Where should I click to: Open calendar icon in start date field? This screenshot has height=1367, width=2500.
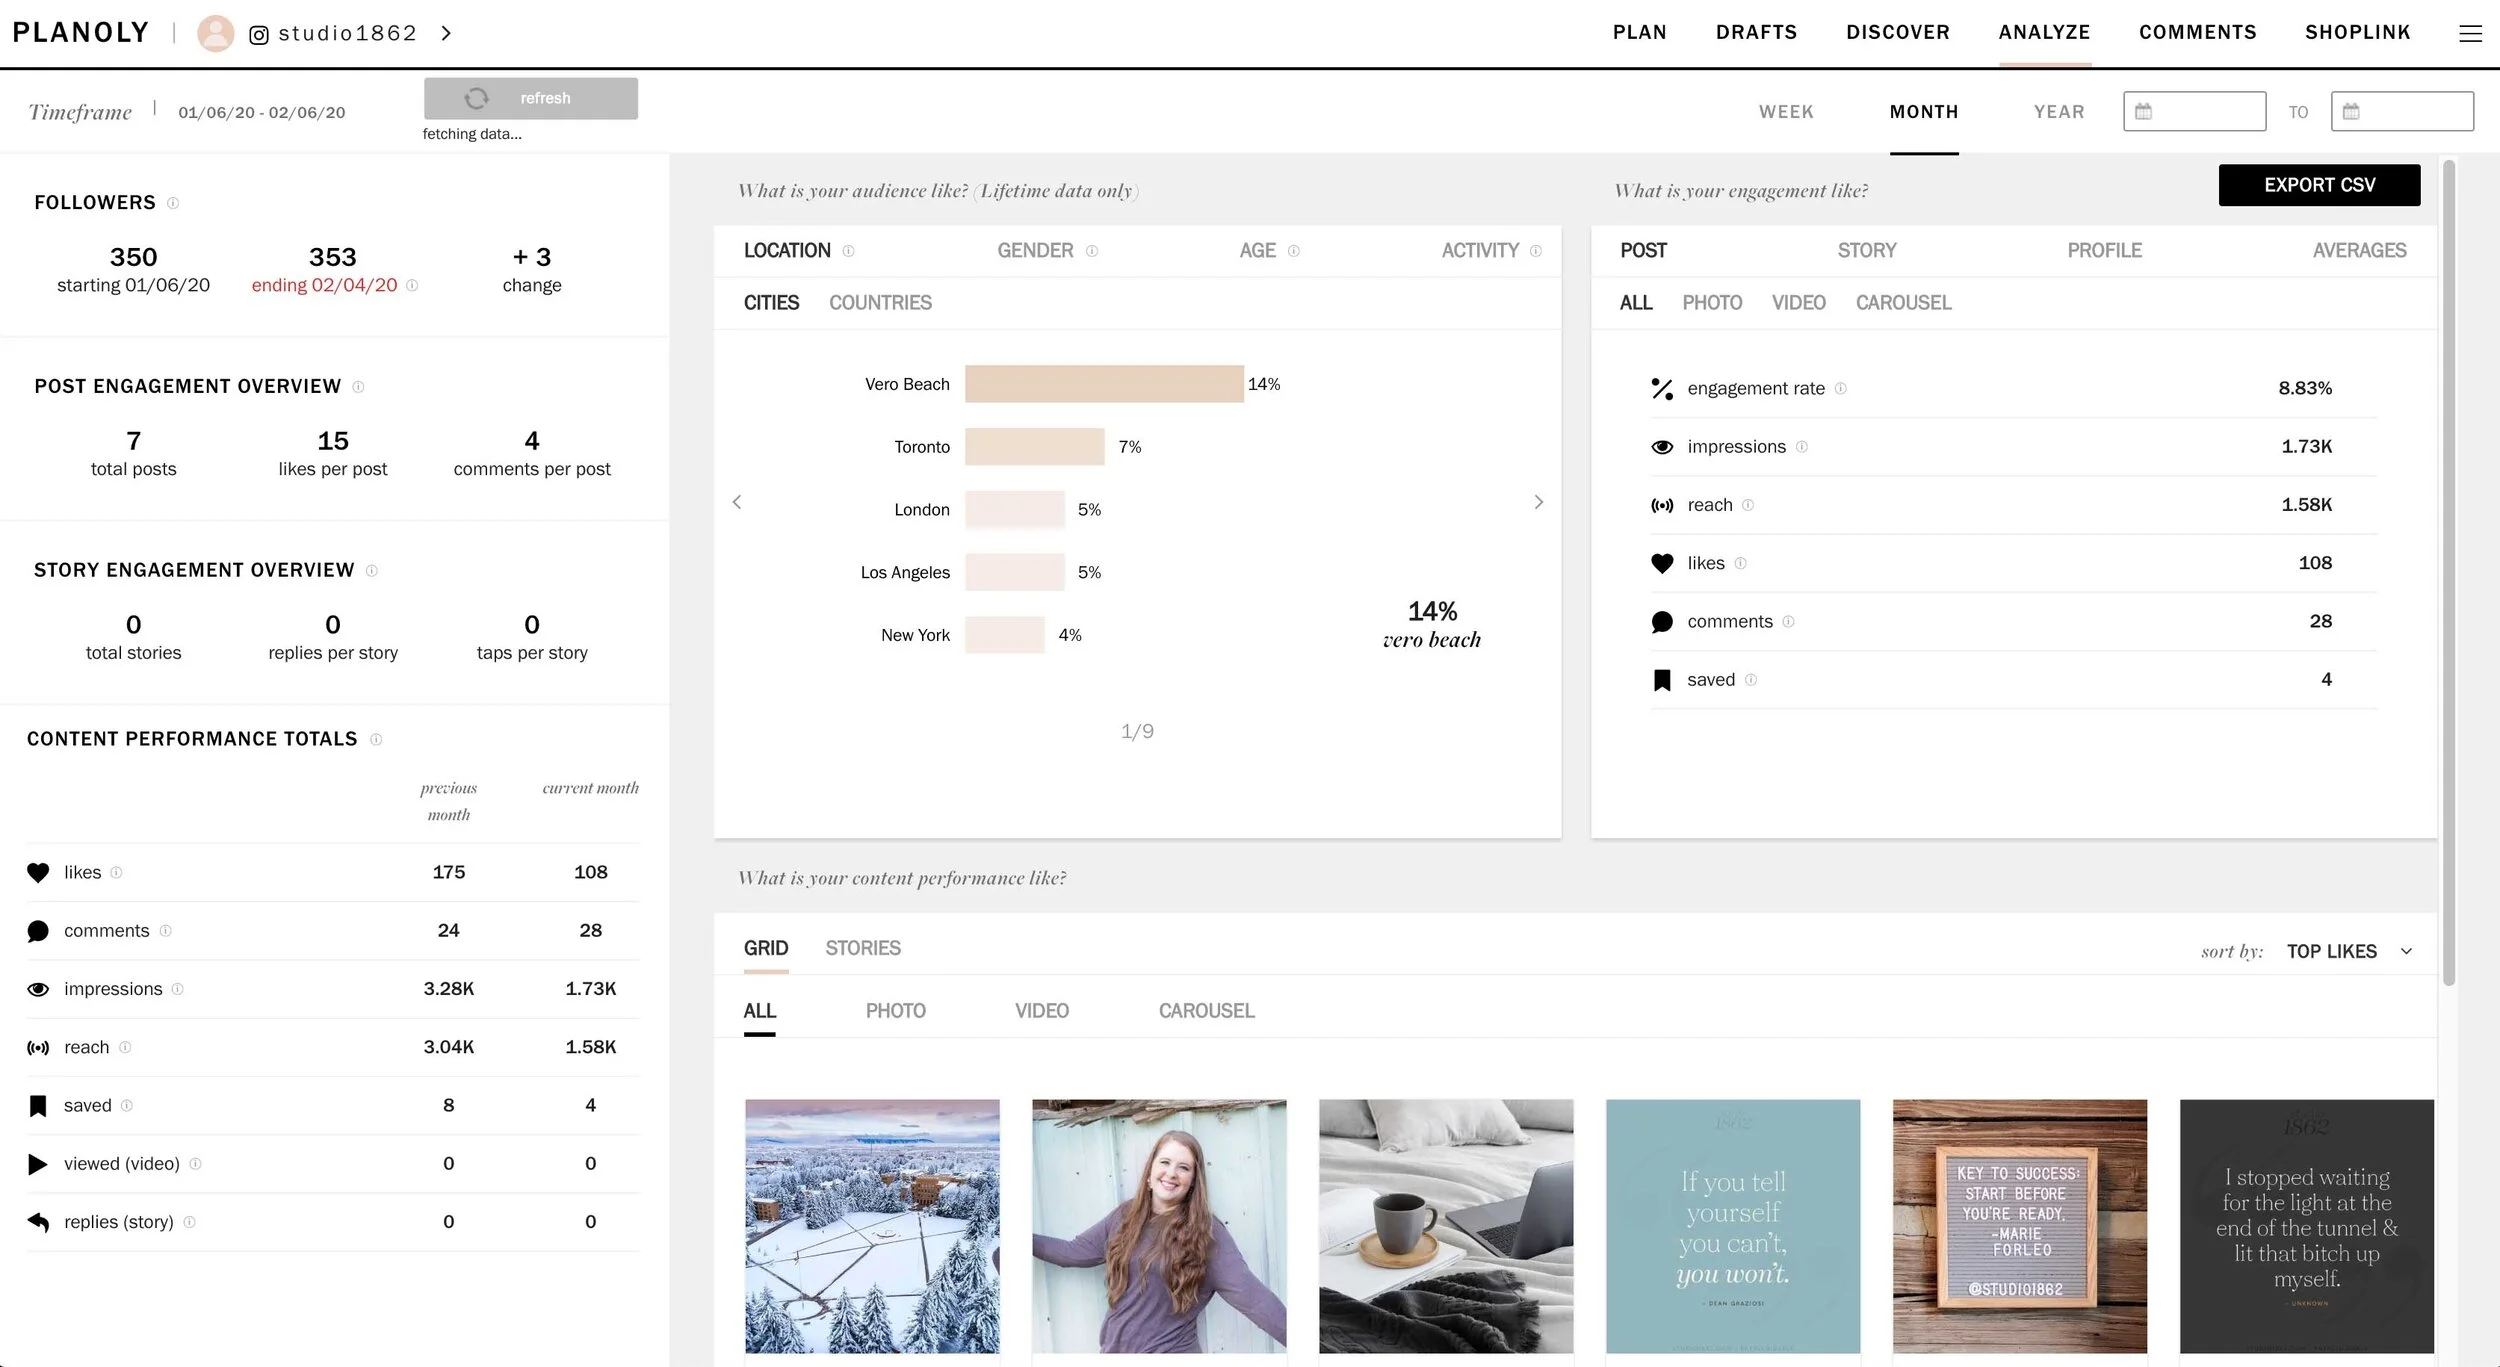[x=2143, y=112]
